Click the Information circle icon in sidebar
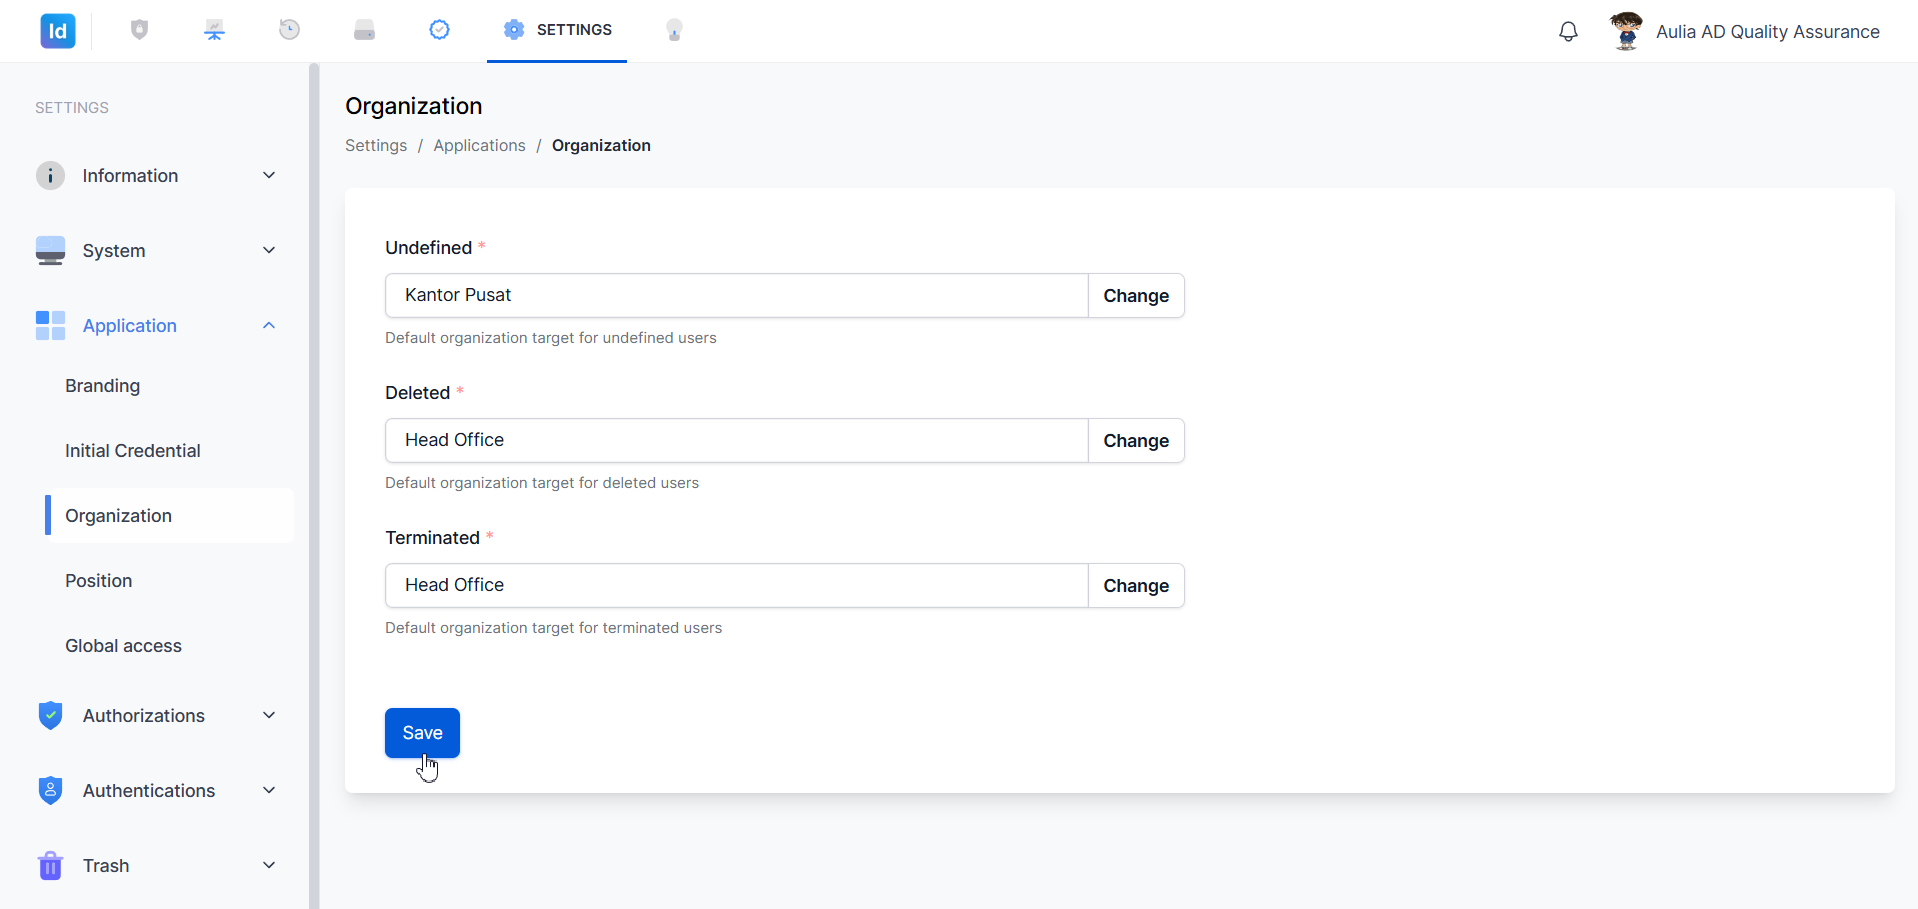This screenshot has height=909, width=1918. click(50, 175)
